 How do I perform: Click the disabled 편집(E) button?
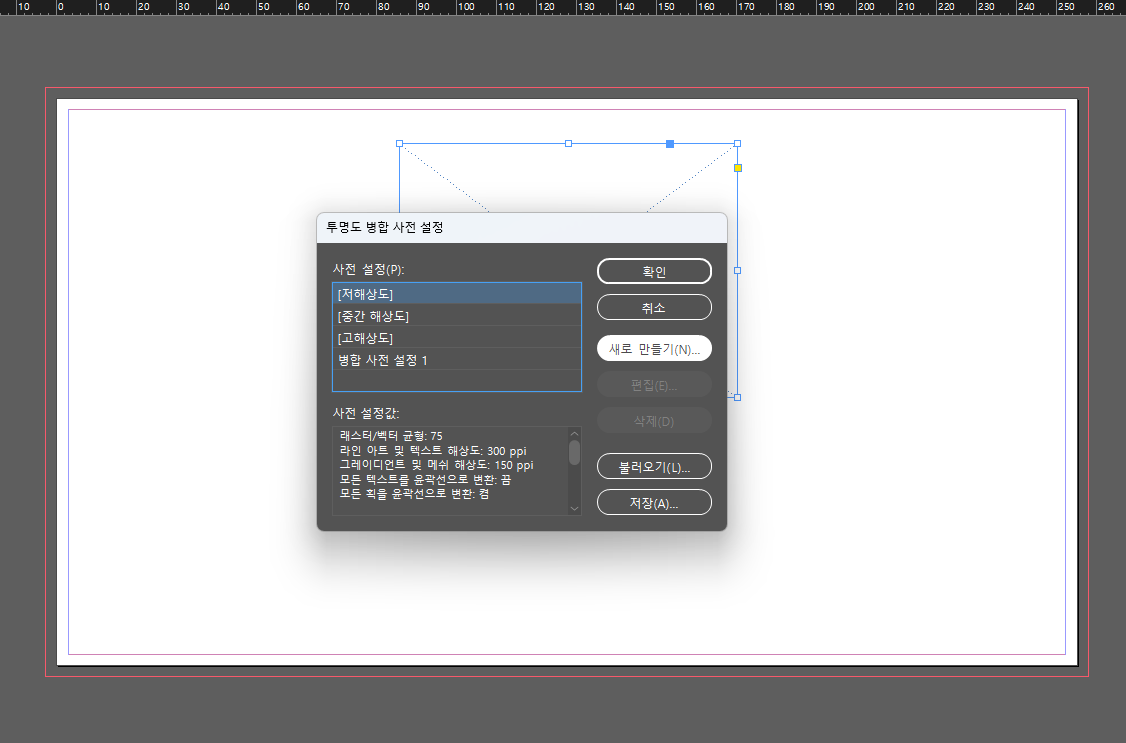[654, 384]
